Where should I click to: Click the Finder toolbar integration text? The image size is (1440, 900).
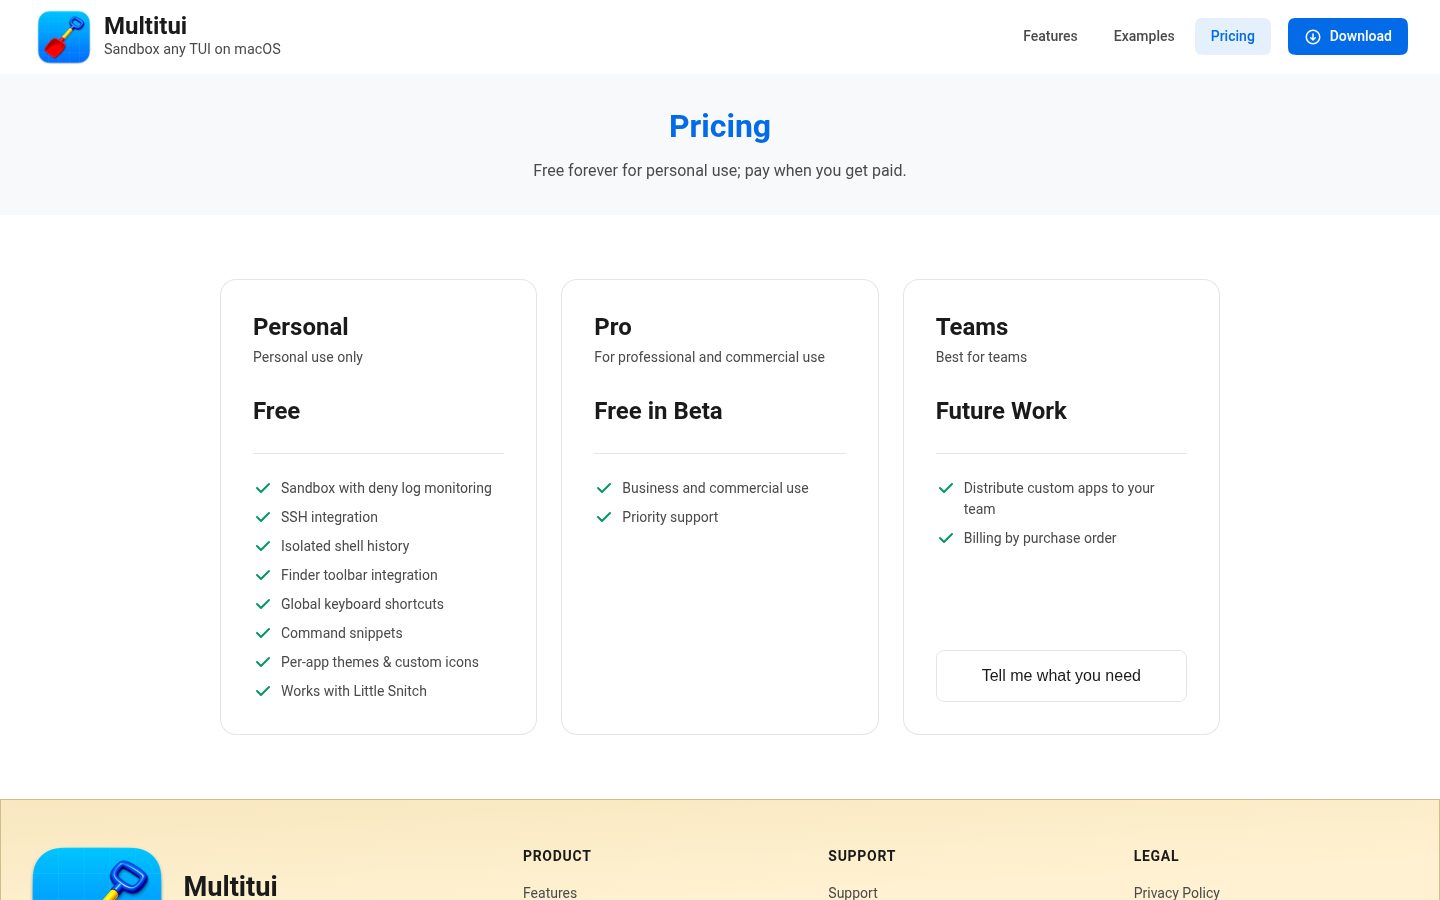click(359, 575)
